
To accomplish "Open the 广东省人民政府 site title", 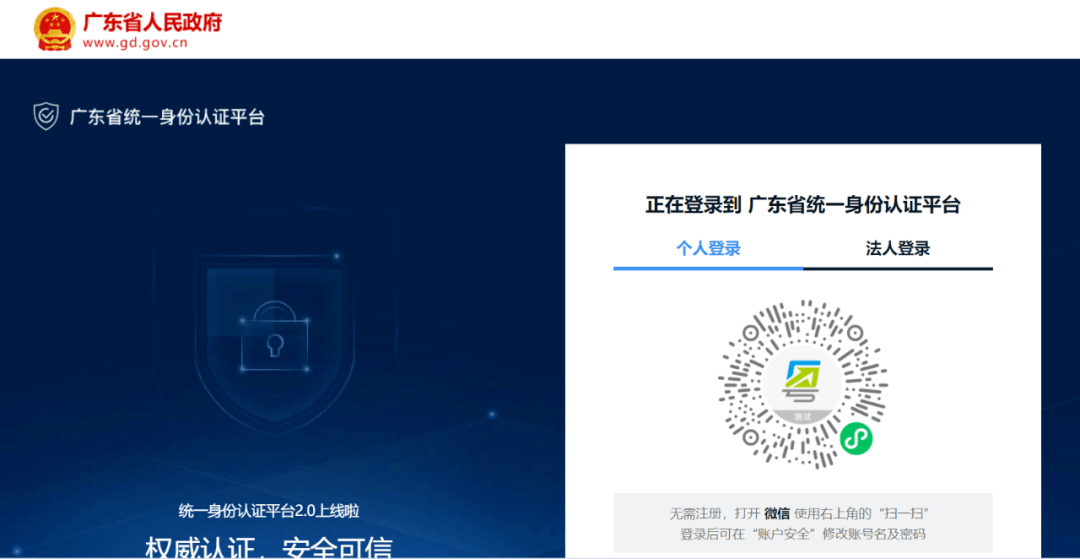I will [x=152, y=21].
